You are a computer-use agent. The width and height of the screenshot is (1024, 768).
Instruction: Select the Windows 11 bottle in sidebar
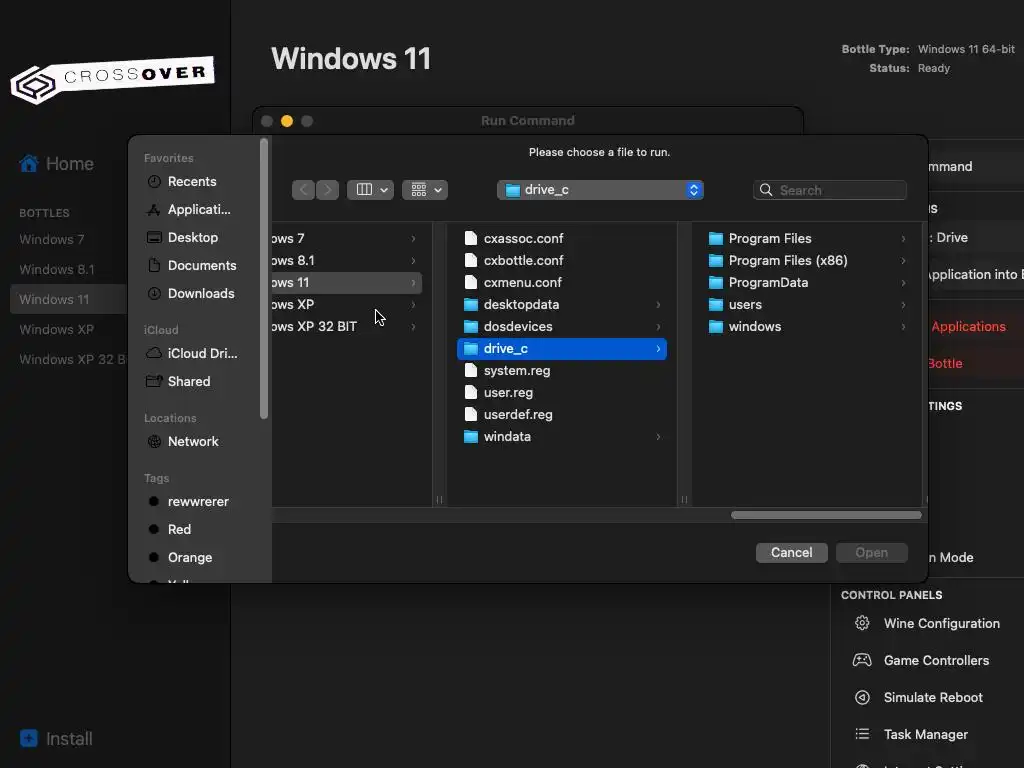[x=69, y=299]
